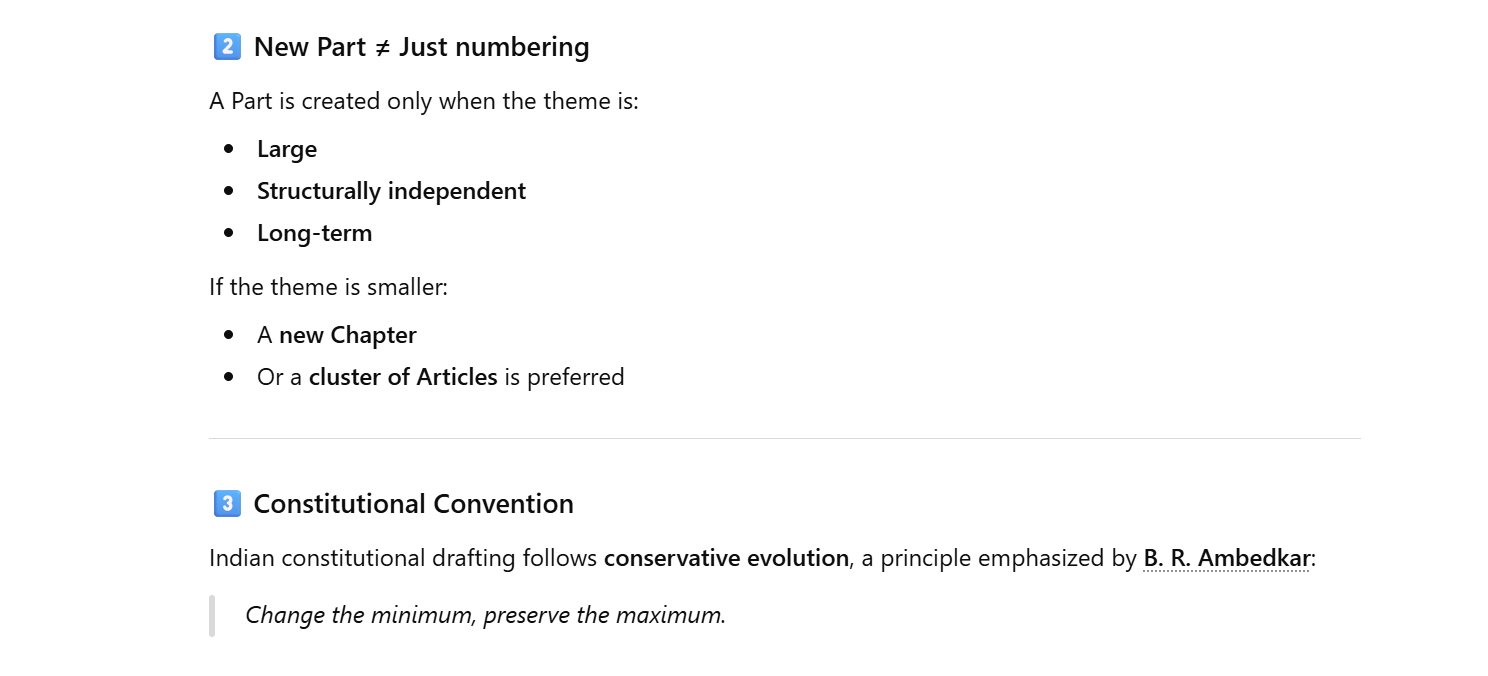This screenshot has width=1488, height=676.
Task: Click the blue number 2 emoji icon
Action: coord(227,47)
